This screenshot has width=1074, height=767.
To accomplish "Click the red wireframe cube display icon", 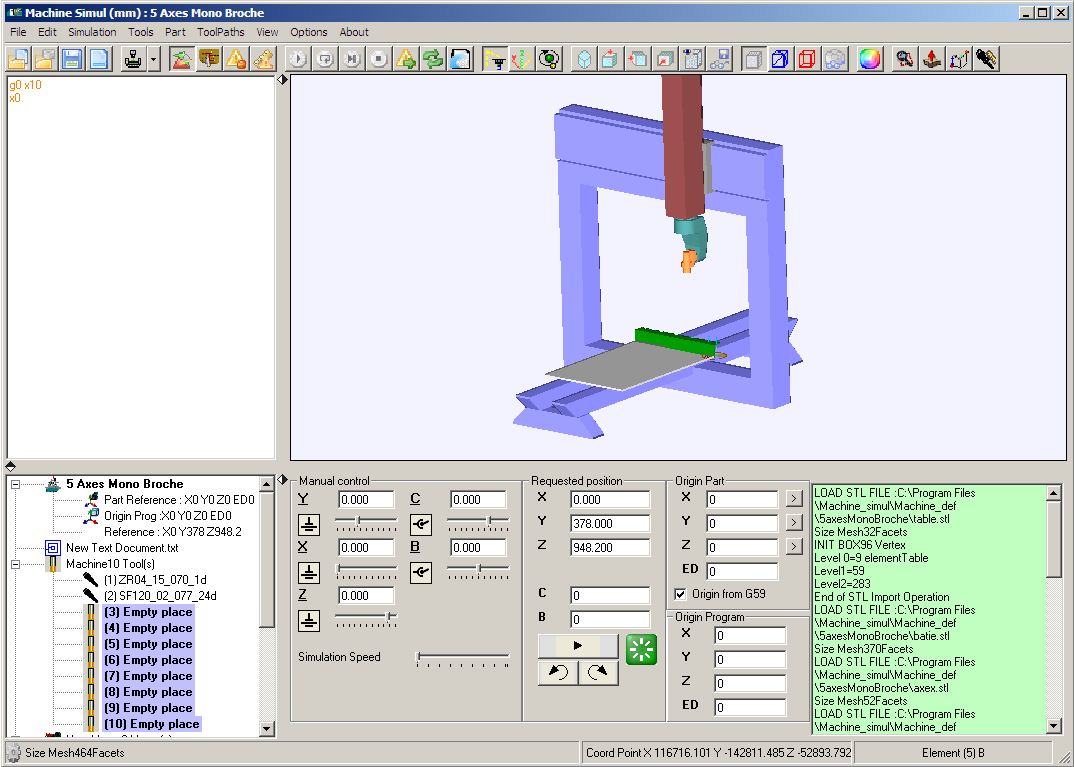I will 807,59.
